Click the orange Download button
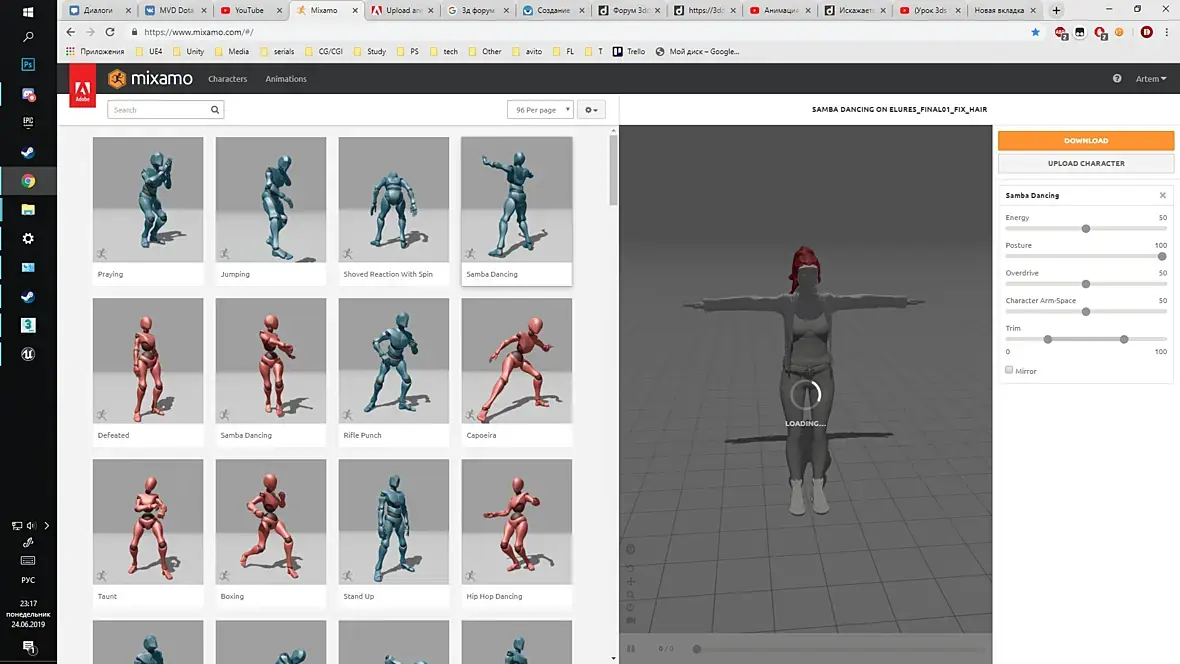 (1086, 141)
